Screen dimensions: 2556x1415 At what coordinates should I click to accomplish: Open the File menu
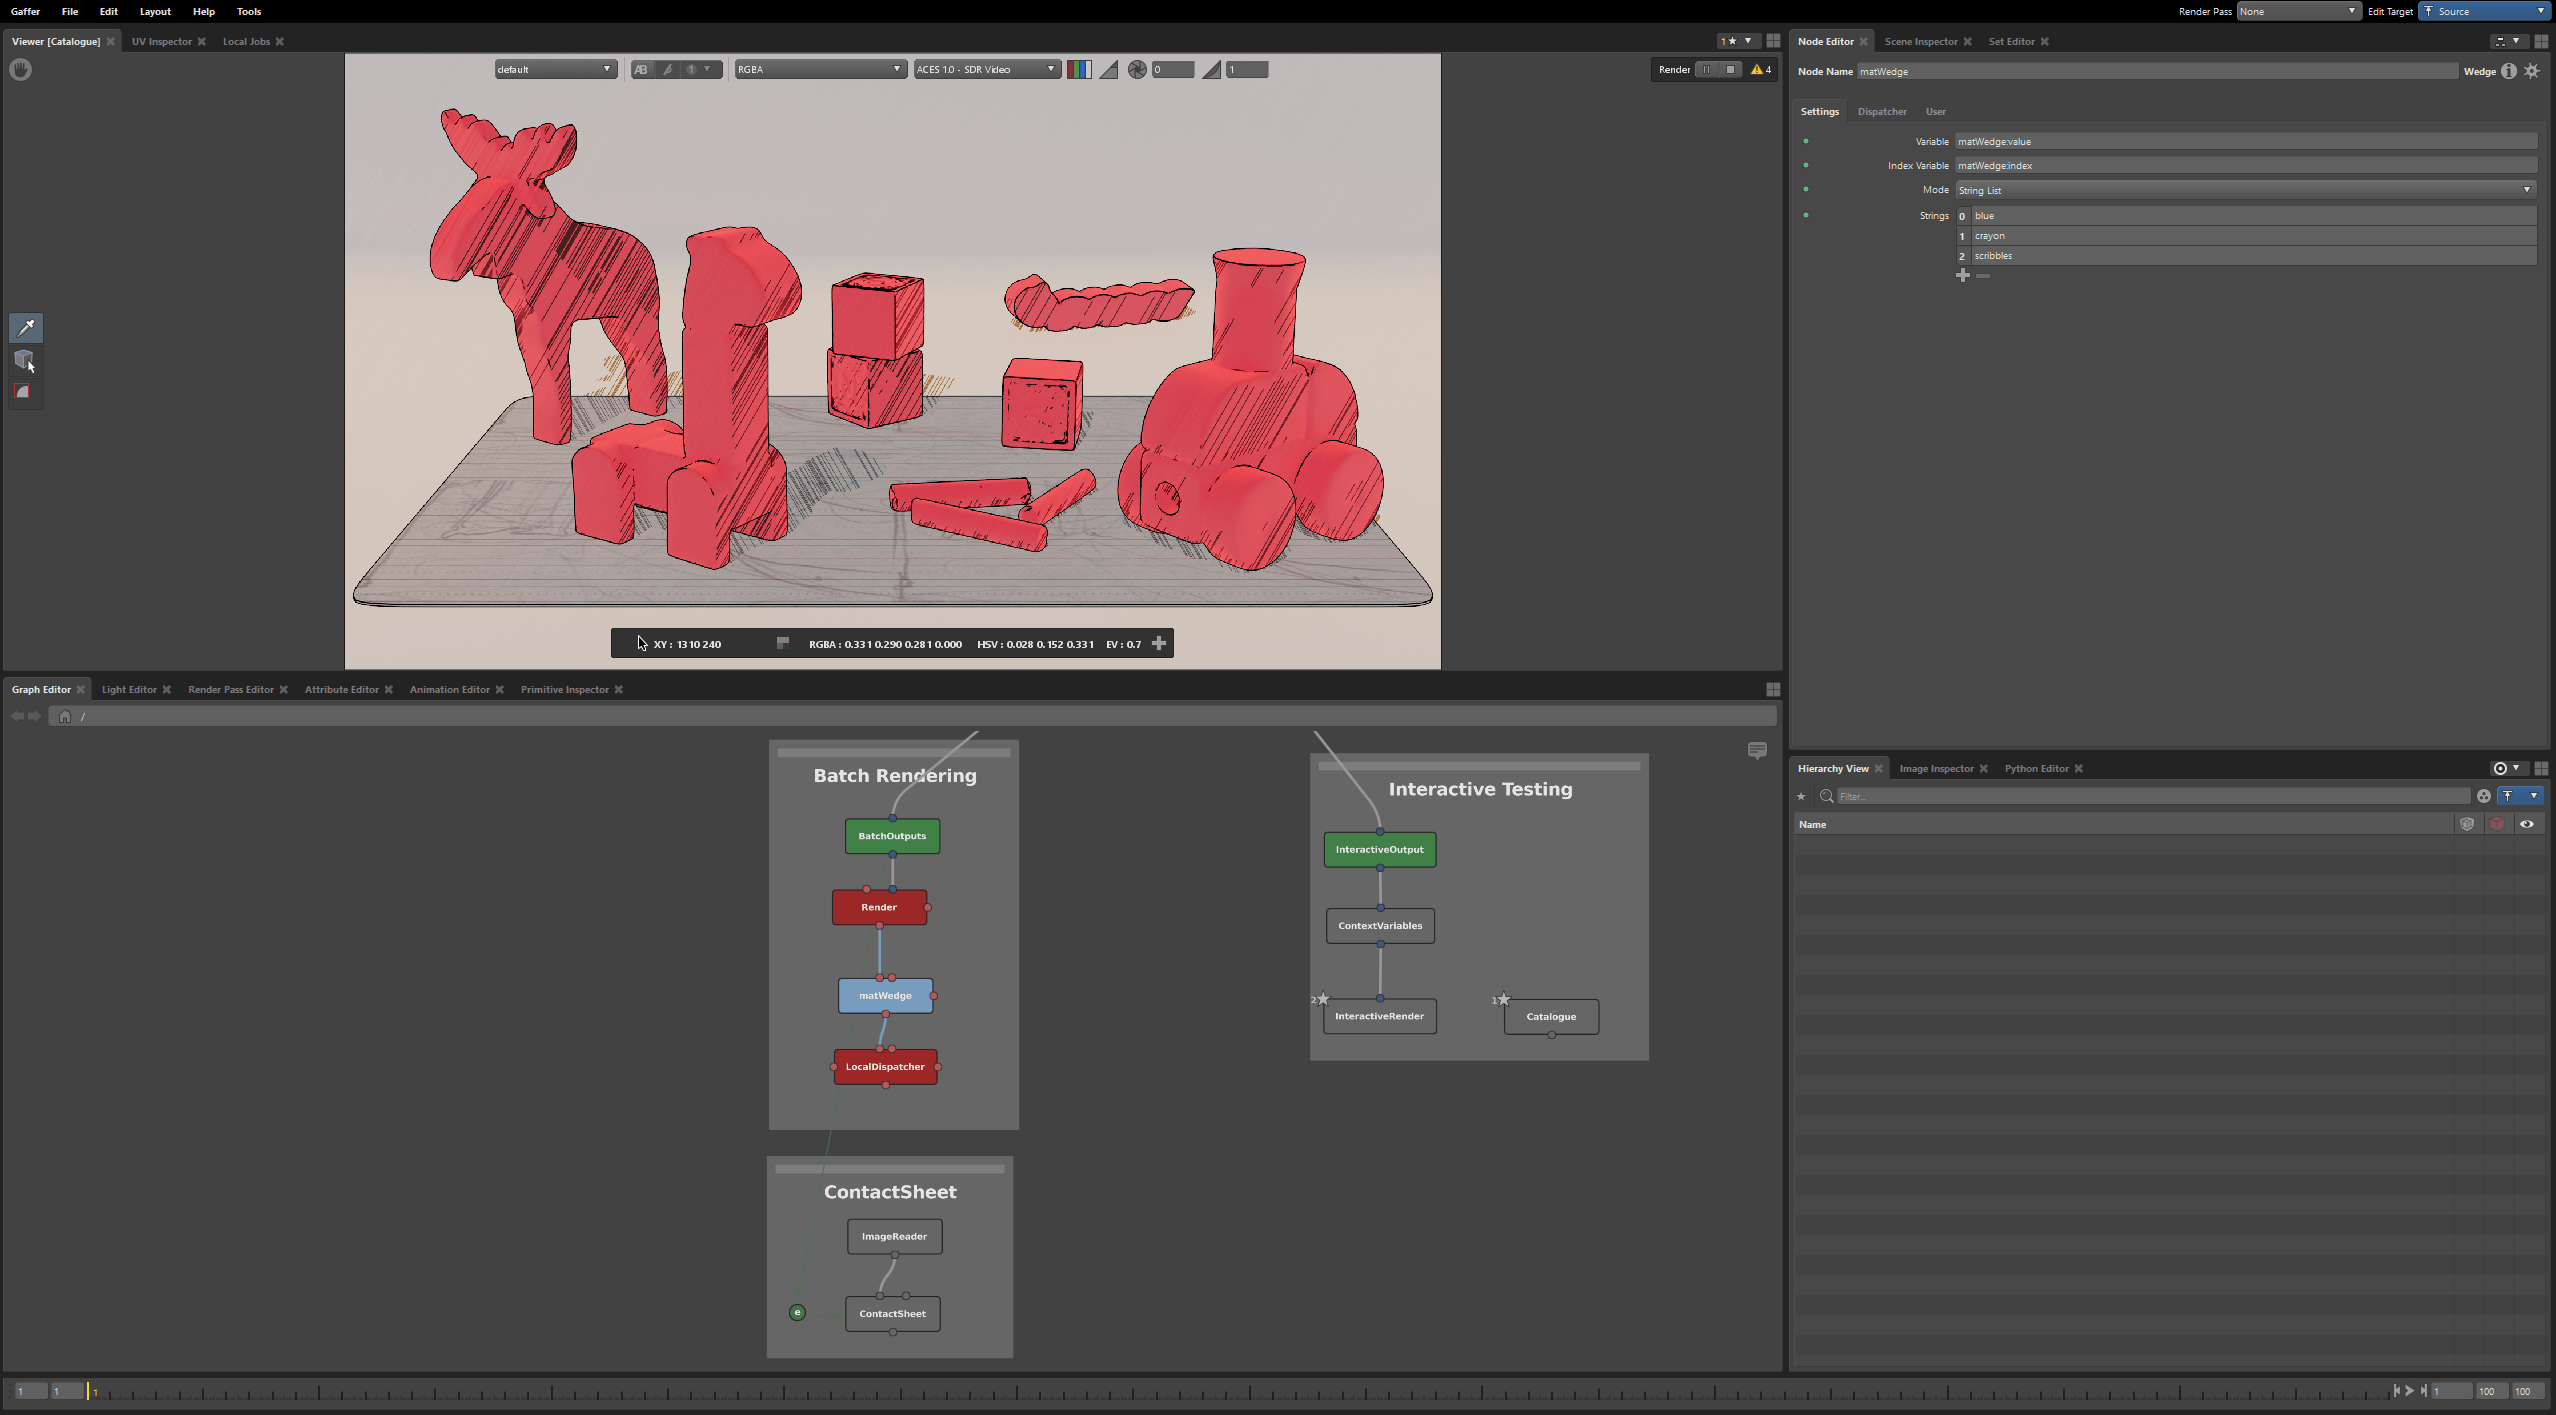coord(70,11)
